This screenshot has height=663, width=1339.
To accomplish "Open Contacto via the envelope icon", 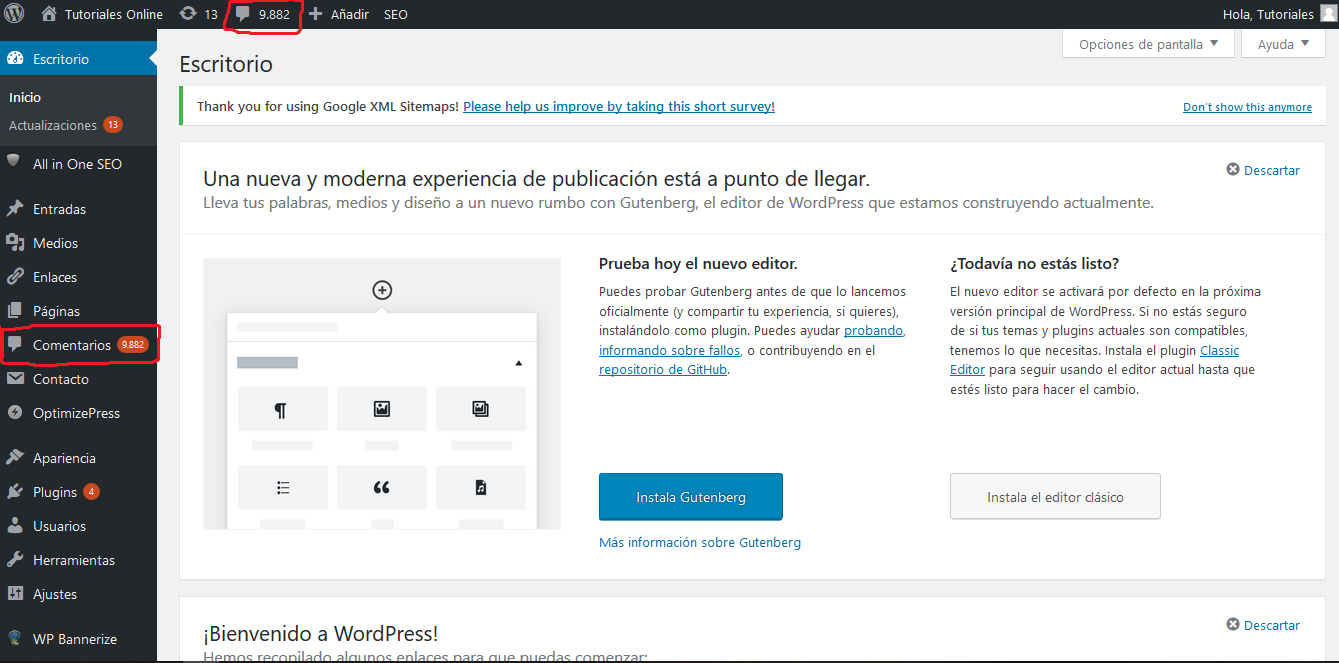I will [15, 379].
